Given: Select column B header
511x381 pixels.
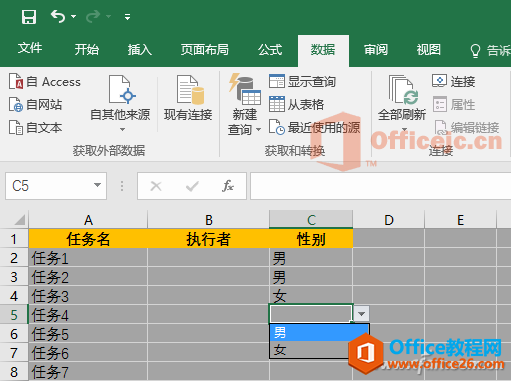Looking at the screenshot, I should [208, 220].
